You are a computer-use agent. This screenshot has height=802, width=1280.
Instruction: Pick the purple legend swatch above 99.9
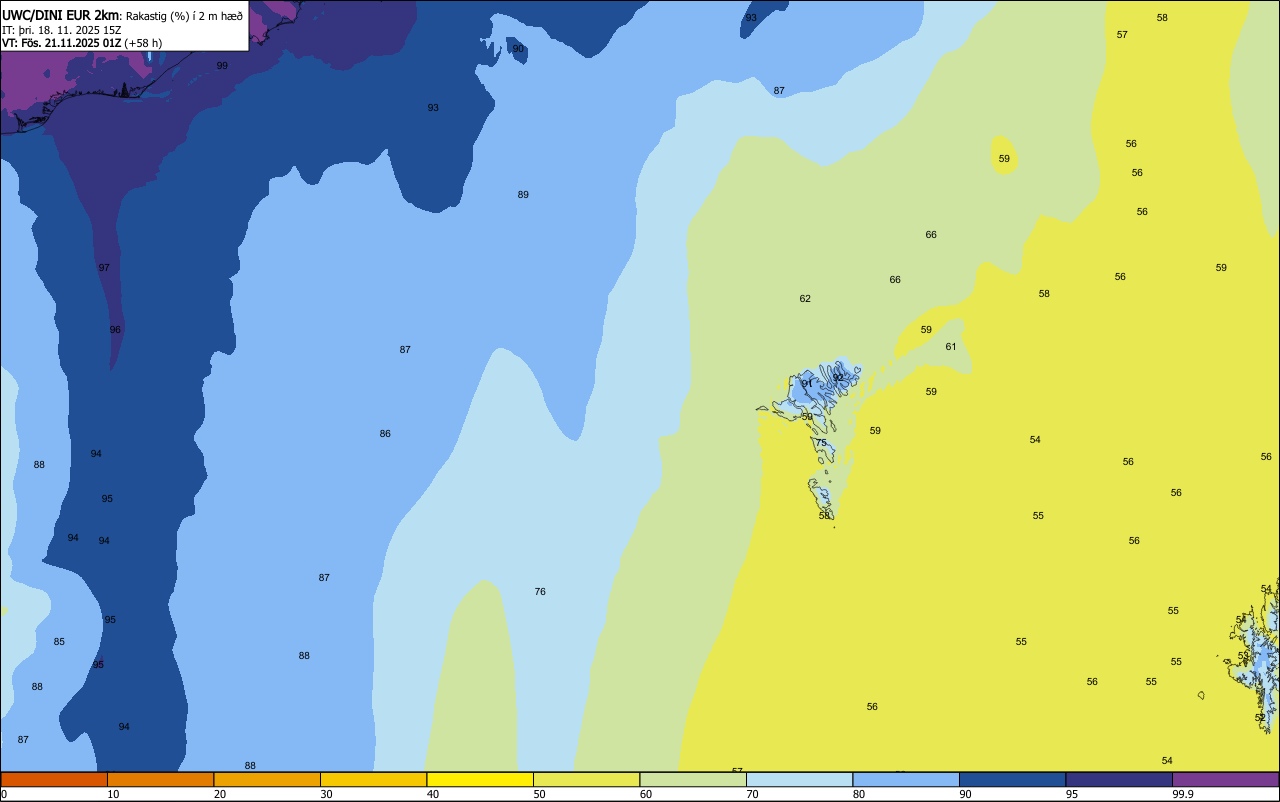tap(1225, 779)
